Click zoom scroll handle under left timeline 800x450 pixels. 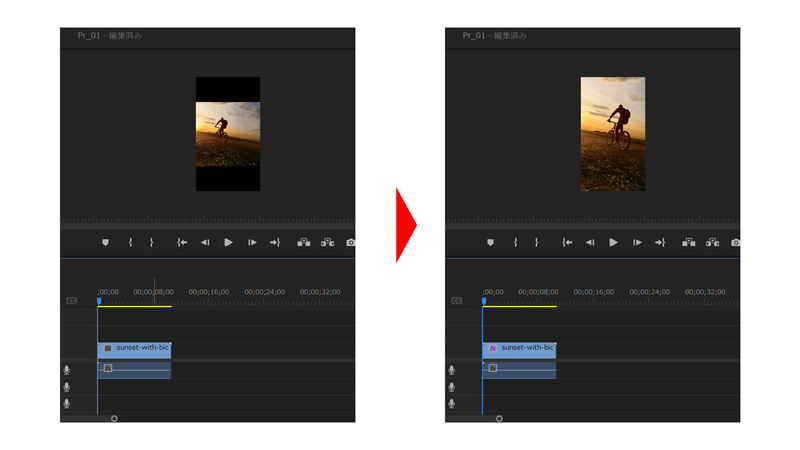[114, 418]
